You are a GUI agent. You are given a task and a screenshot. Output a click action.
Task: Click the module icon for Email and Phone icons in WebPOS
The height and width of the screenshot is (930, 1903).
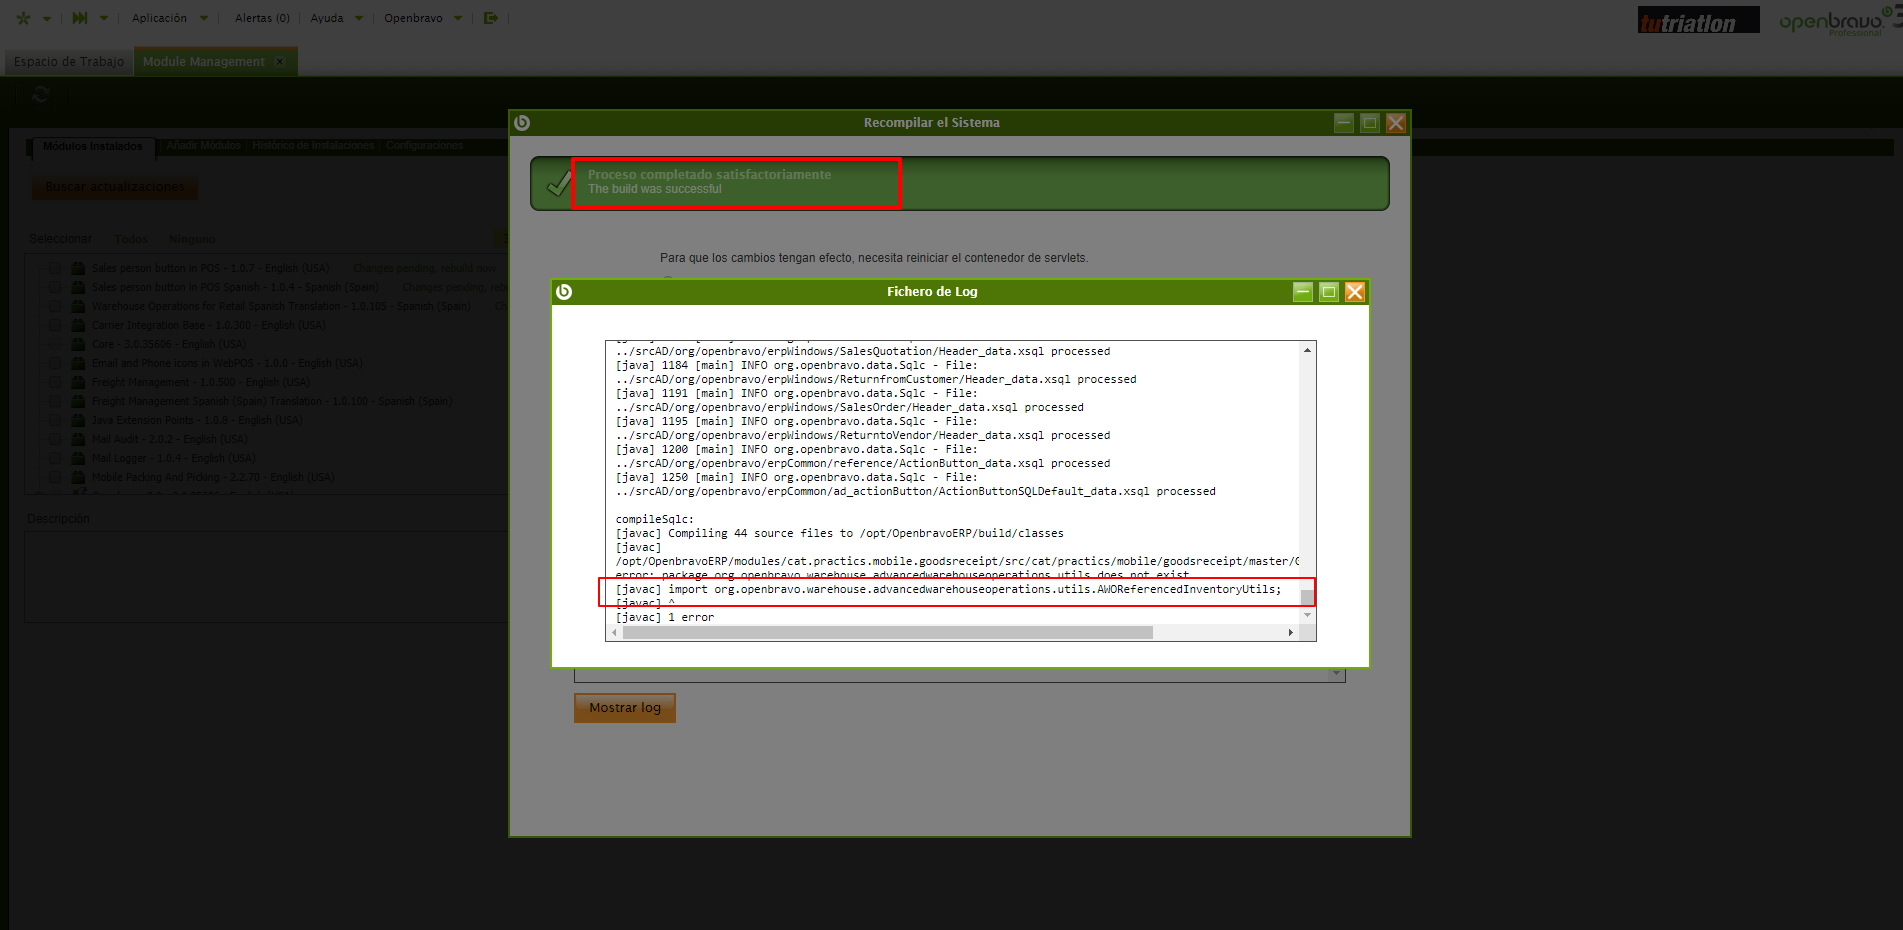pyautogui.click(x=78, y=363)
